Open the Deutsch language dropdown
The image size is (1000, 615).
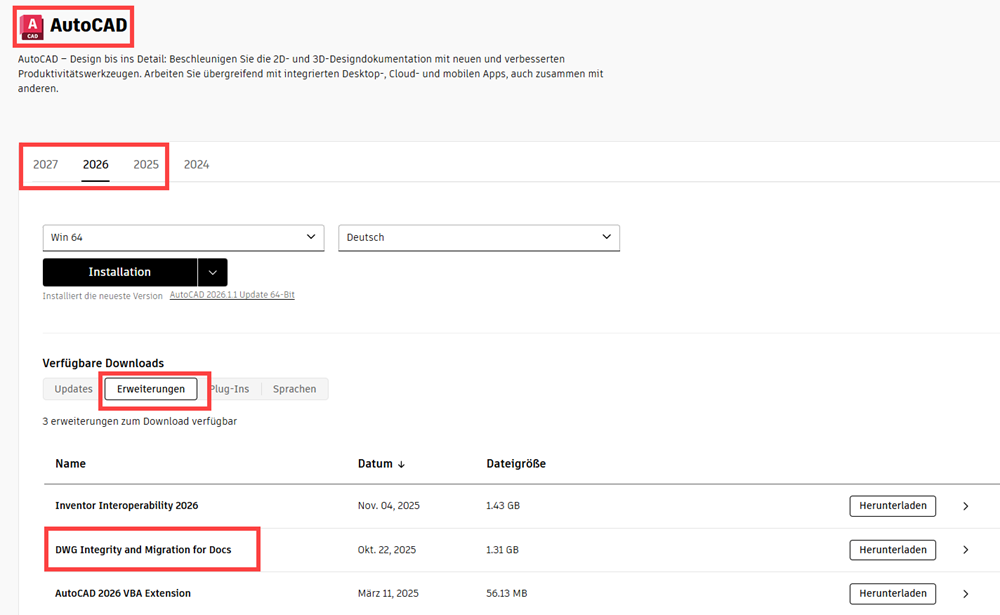pos(479,237)
